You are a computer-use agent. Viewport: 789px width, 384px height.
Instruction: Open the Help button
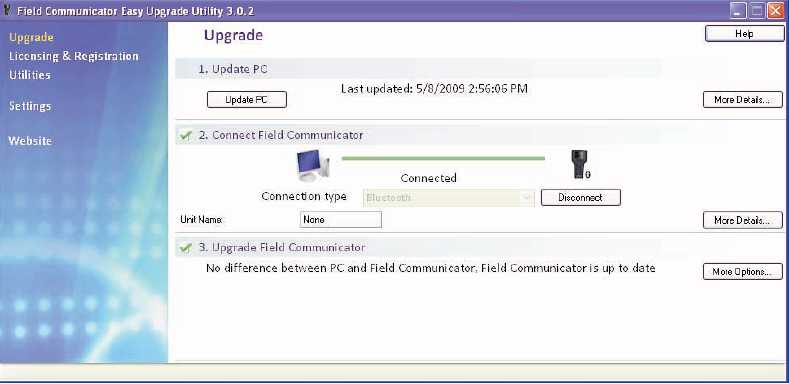[744, 34]
